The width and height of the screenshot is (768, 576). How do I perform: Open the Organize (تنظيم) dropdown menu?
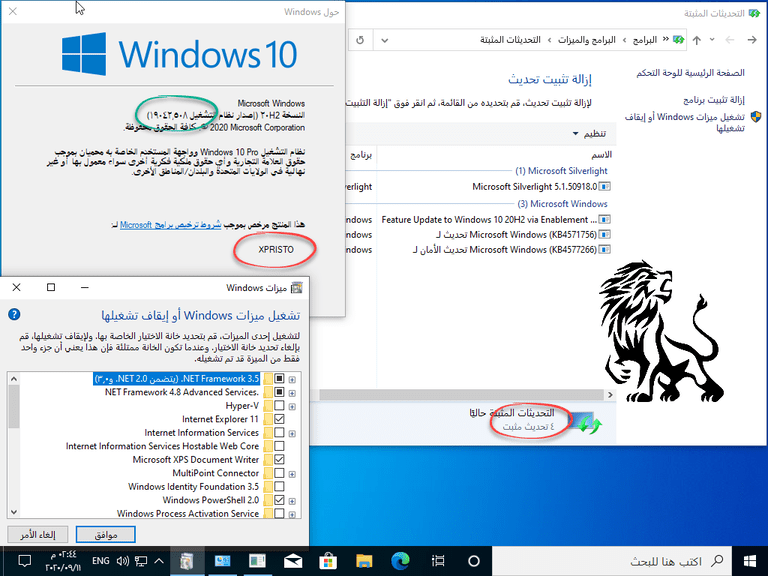click(590, 134)
